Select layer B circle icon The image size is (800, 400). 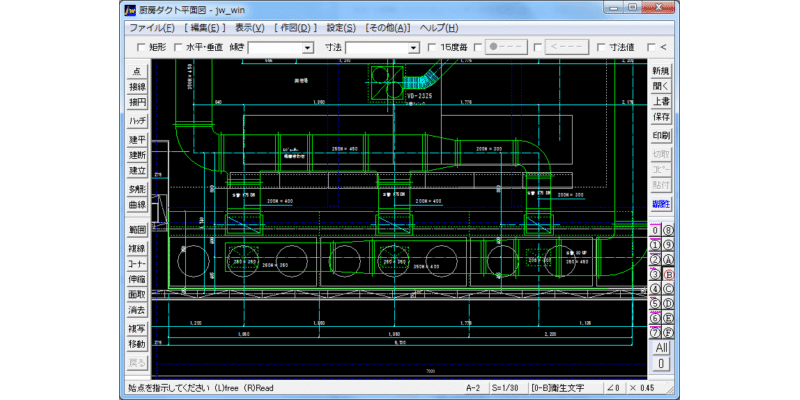tap(668, 274)
